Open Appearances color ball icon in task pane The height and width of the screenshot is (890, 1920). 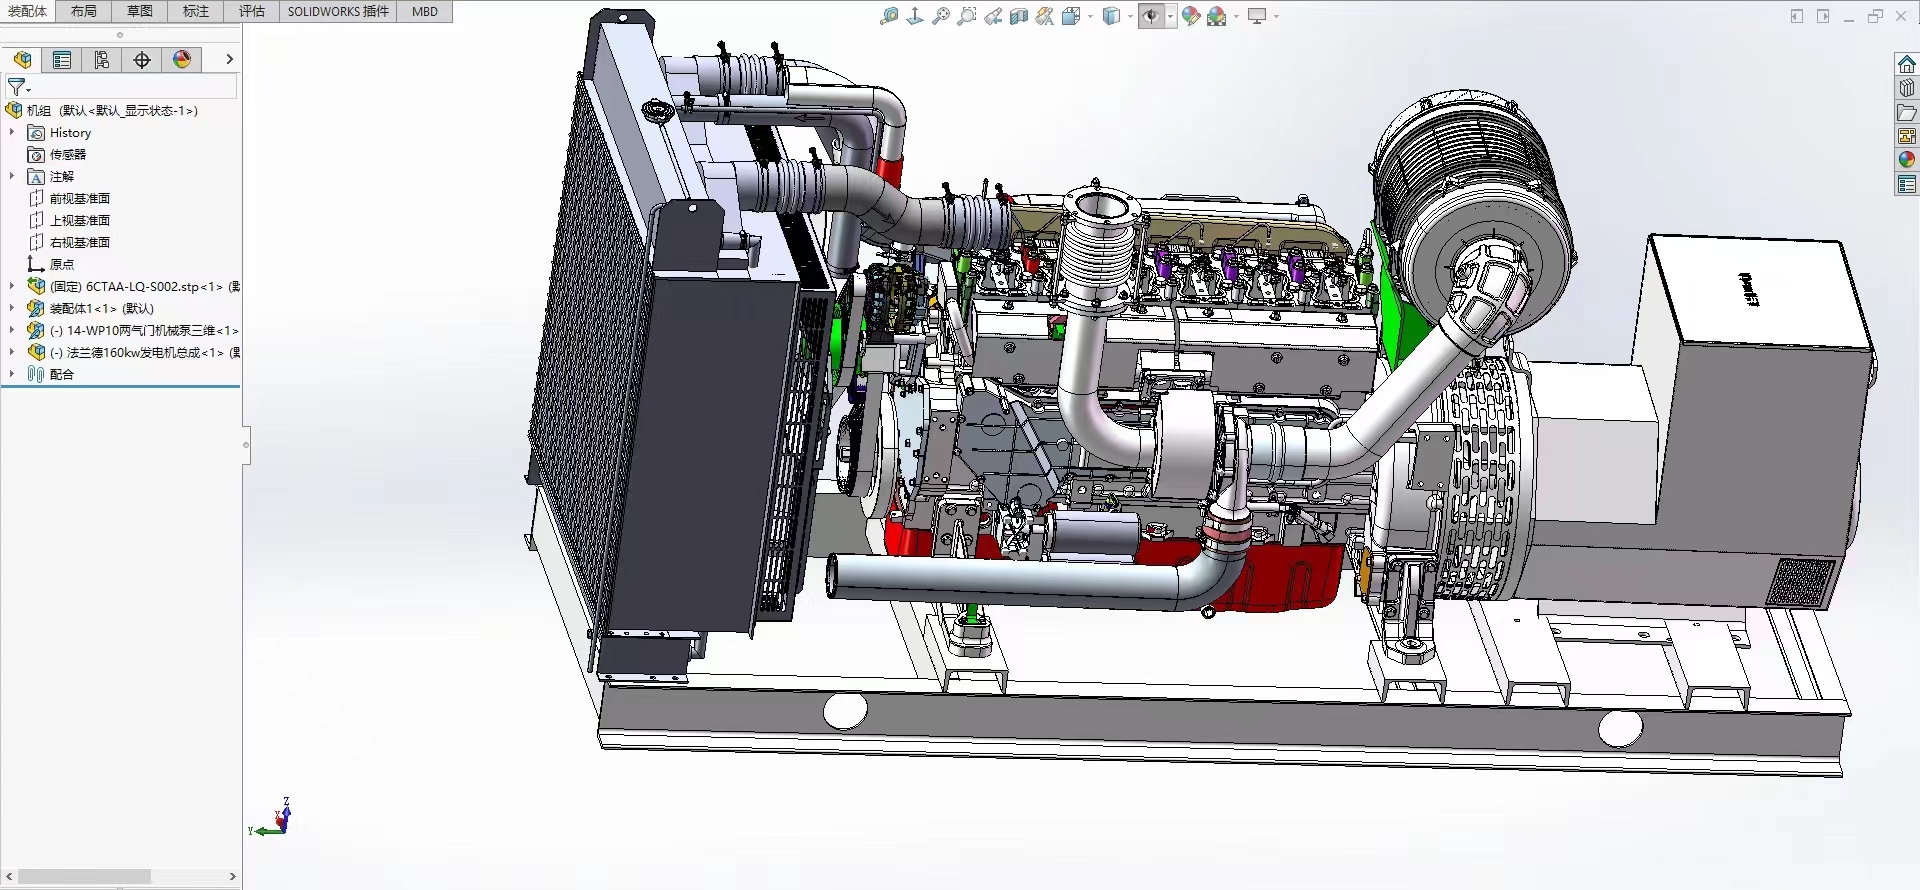pos(1907,160)
